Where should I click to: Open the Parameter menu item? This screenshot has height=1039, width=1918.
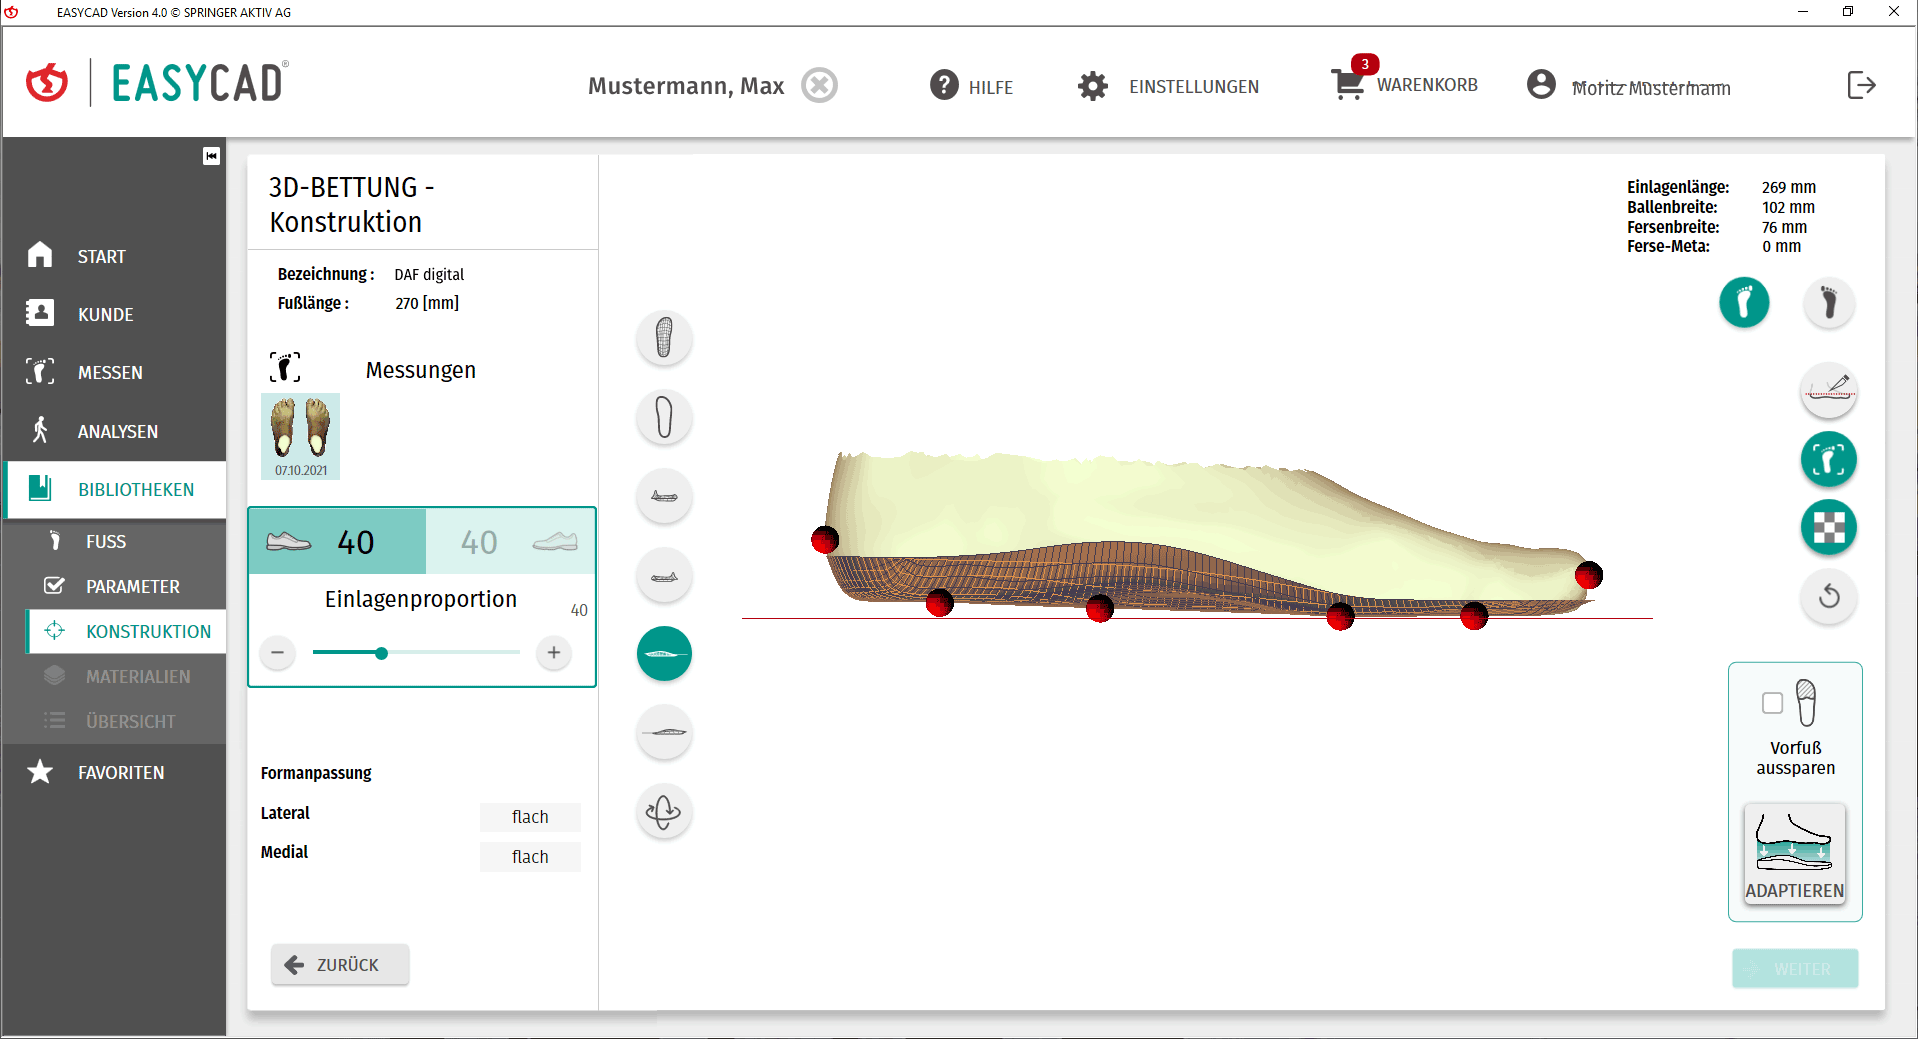click(x=132, y=587)
